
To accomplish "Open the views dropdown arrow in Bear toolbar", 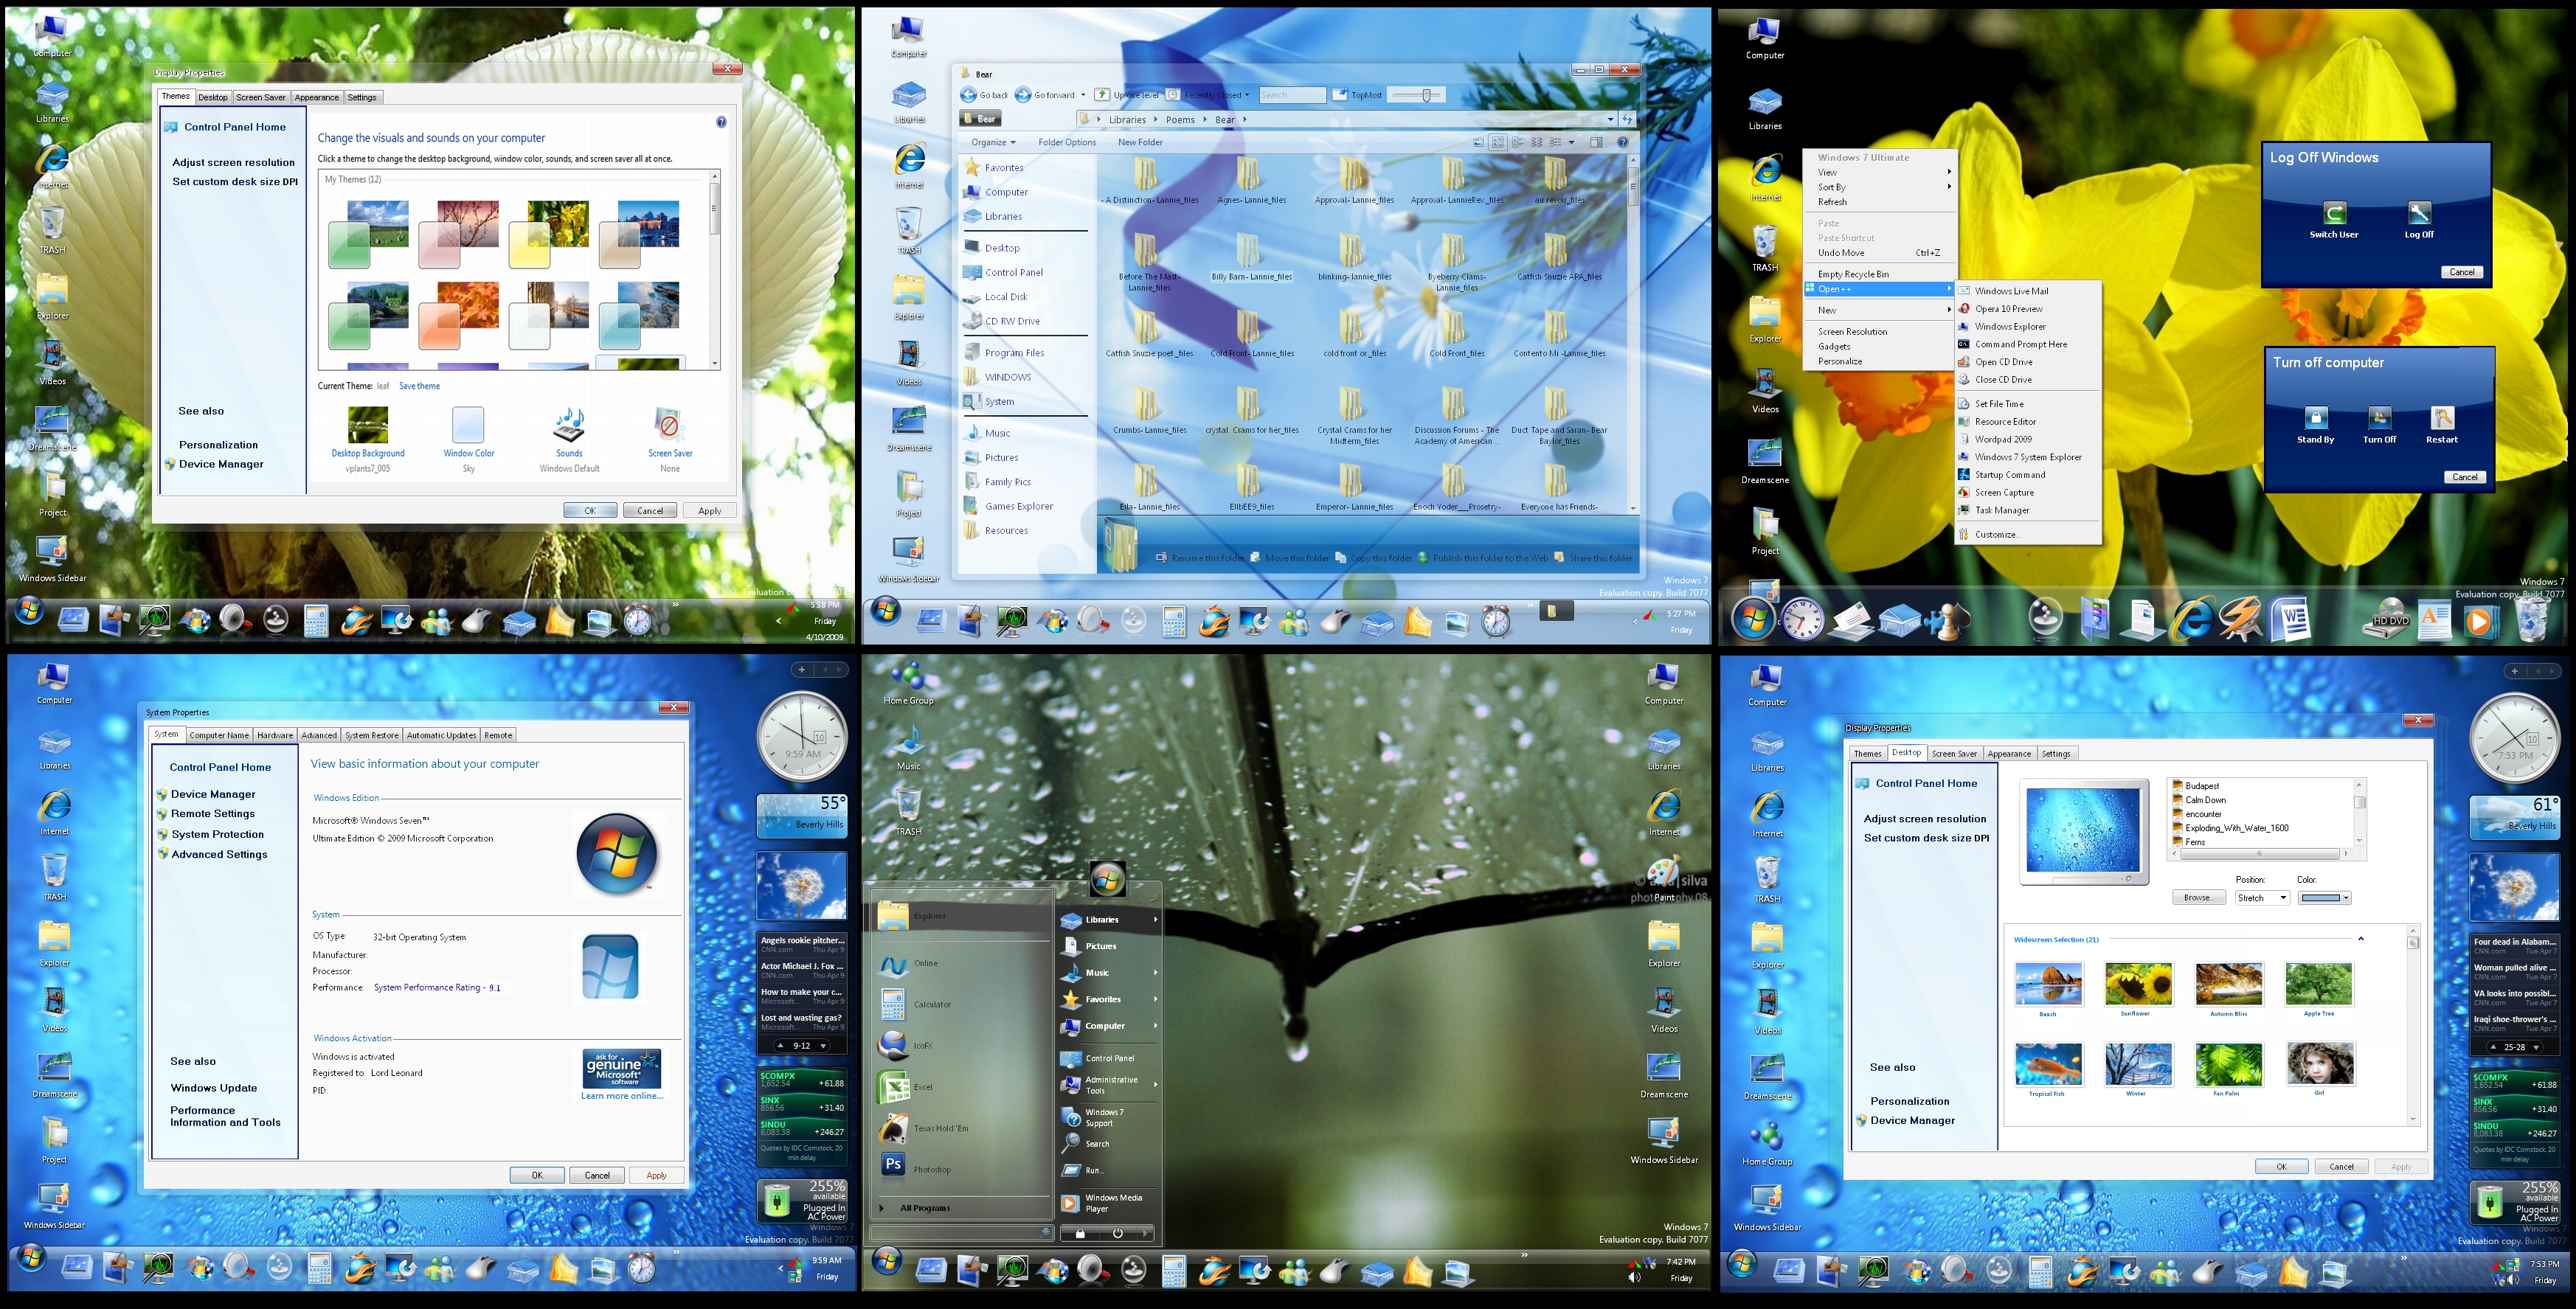I will coord(1571,142).
